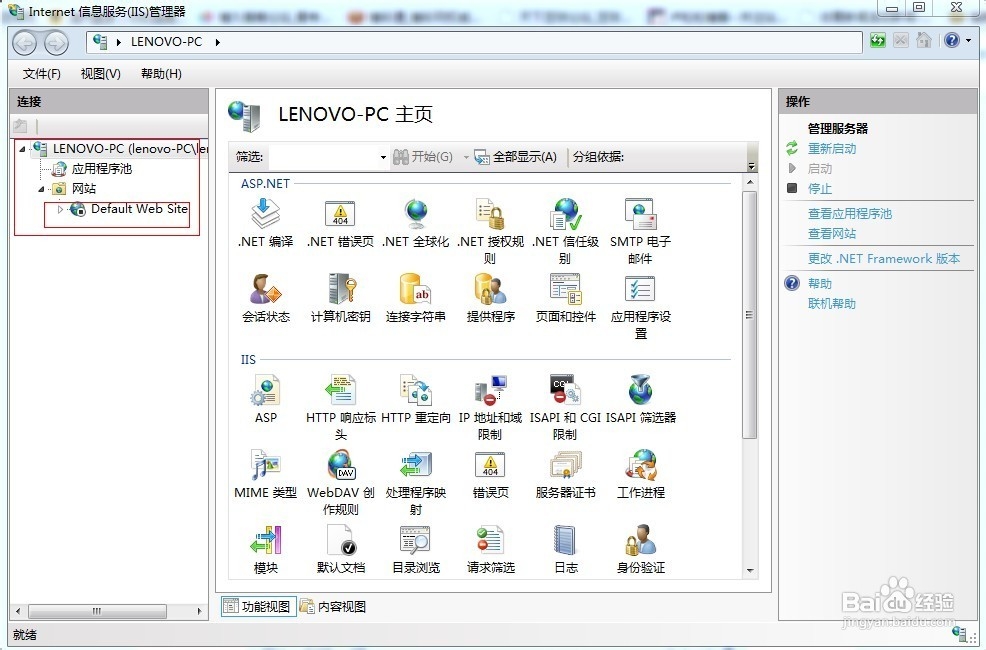Open the WebDAV 创作规则 icon
This screenshot has width=986, height=650.
tap(340, 465)
